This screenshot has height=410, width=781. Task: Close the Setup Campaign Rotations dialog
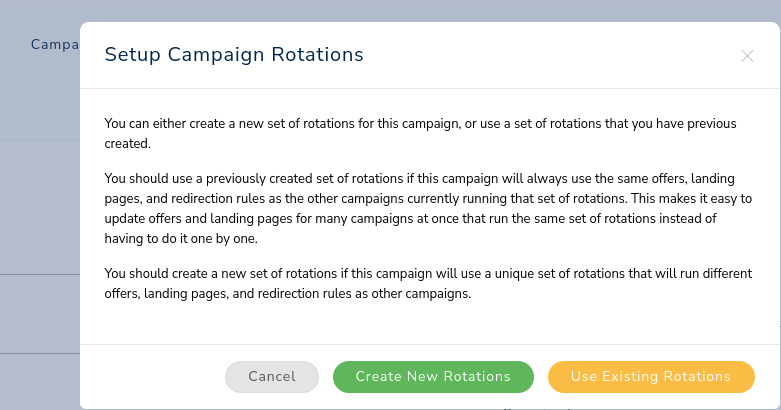[747, 56]
